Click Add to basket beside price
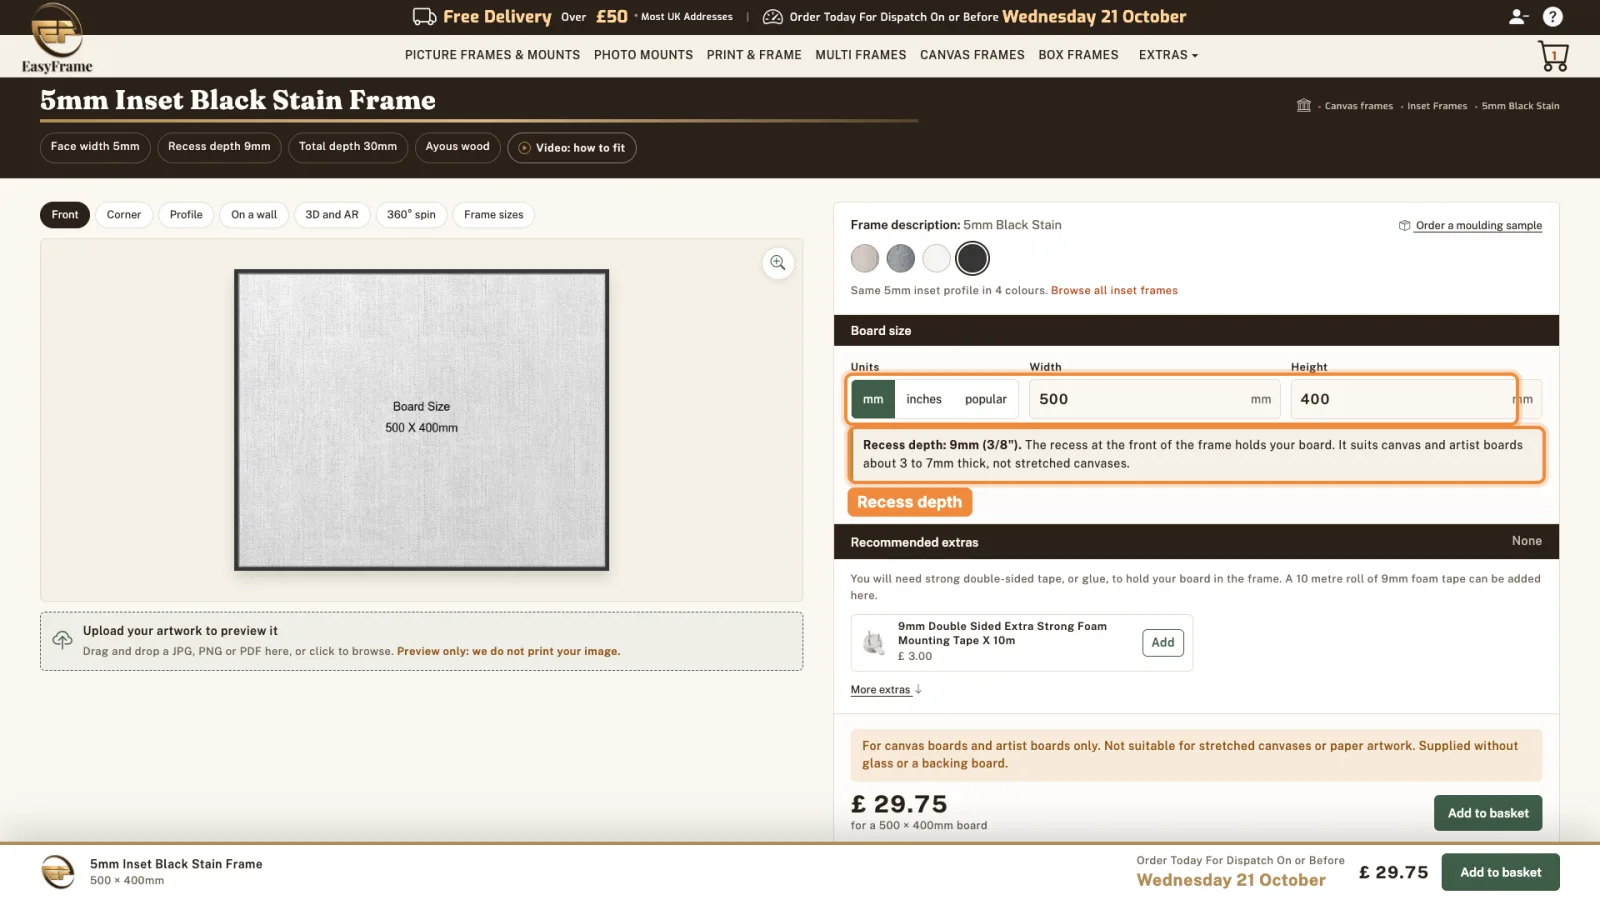Image resolution: width=1600 pixels, height=900 pixels. tap(1488, 813)
